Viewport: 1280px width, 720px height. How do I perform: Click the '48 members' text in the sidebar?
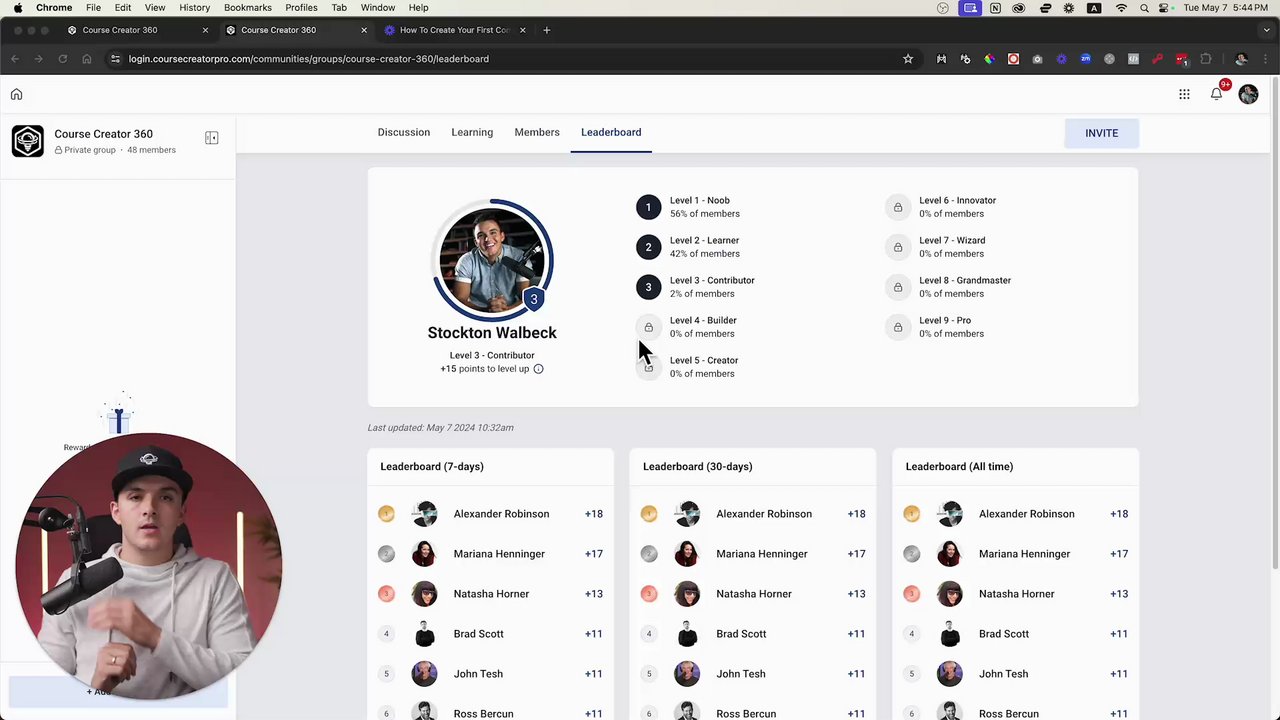coord(151,150)
